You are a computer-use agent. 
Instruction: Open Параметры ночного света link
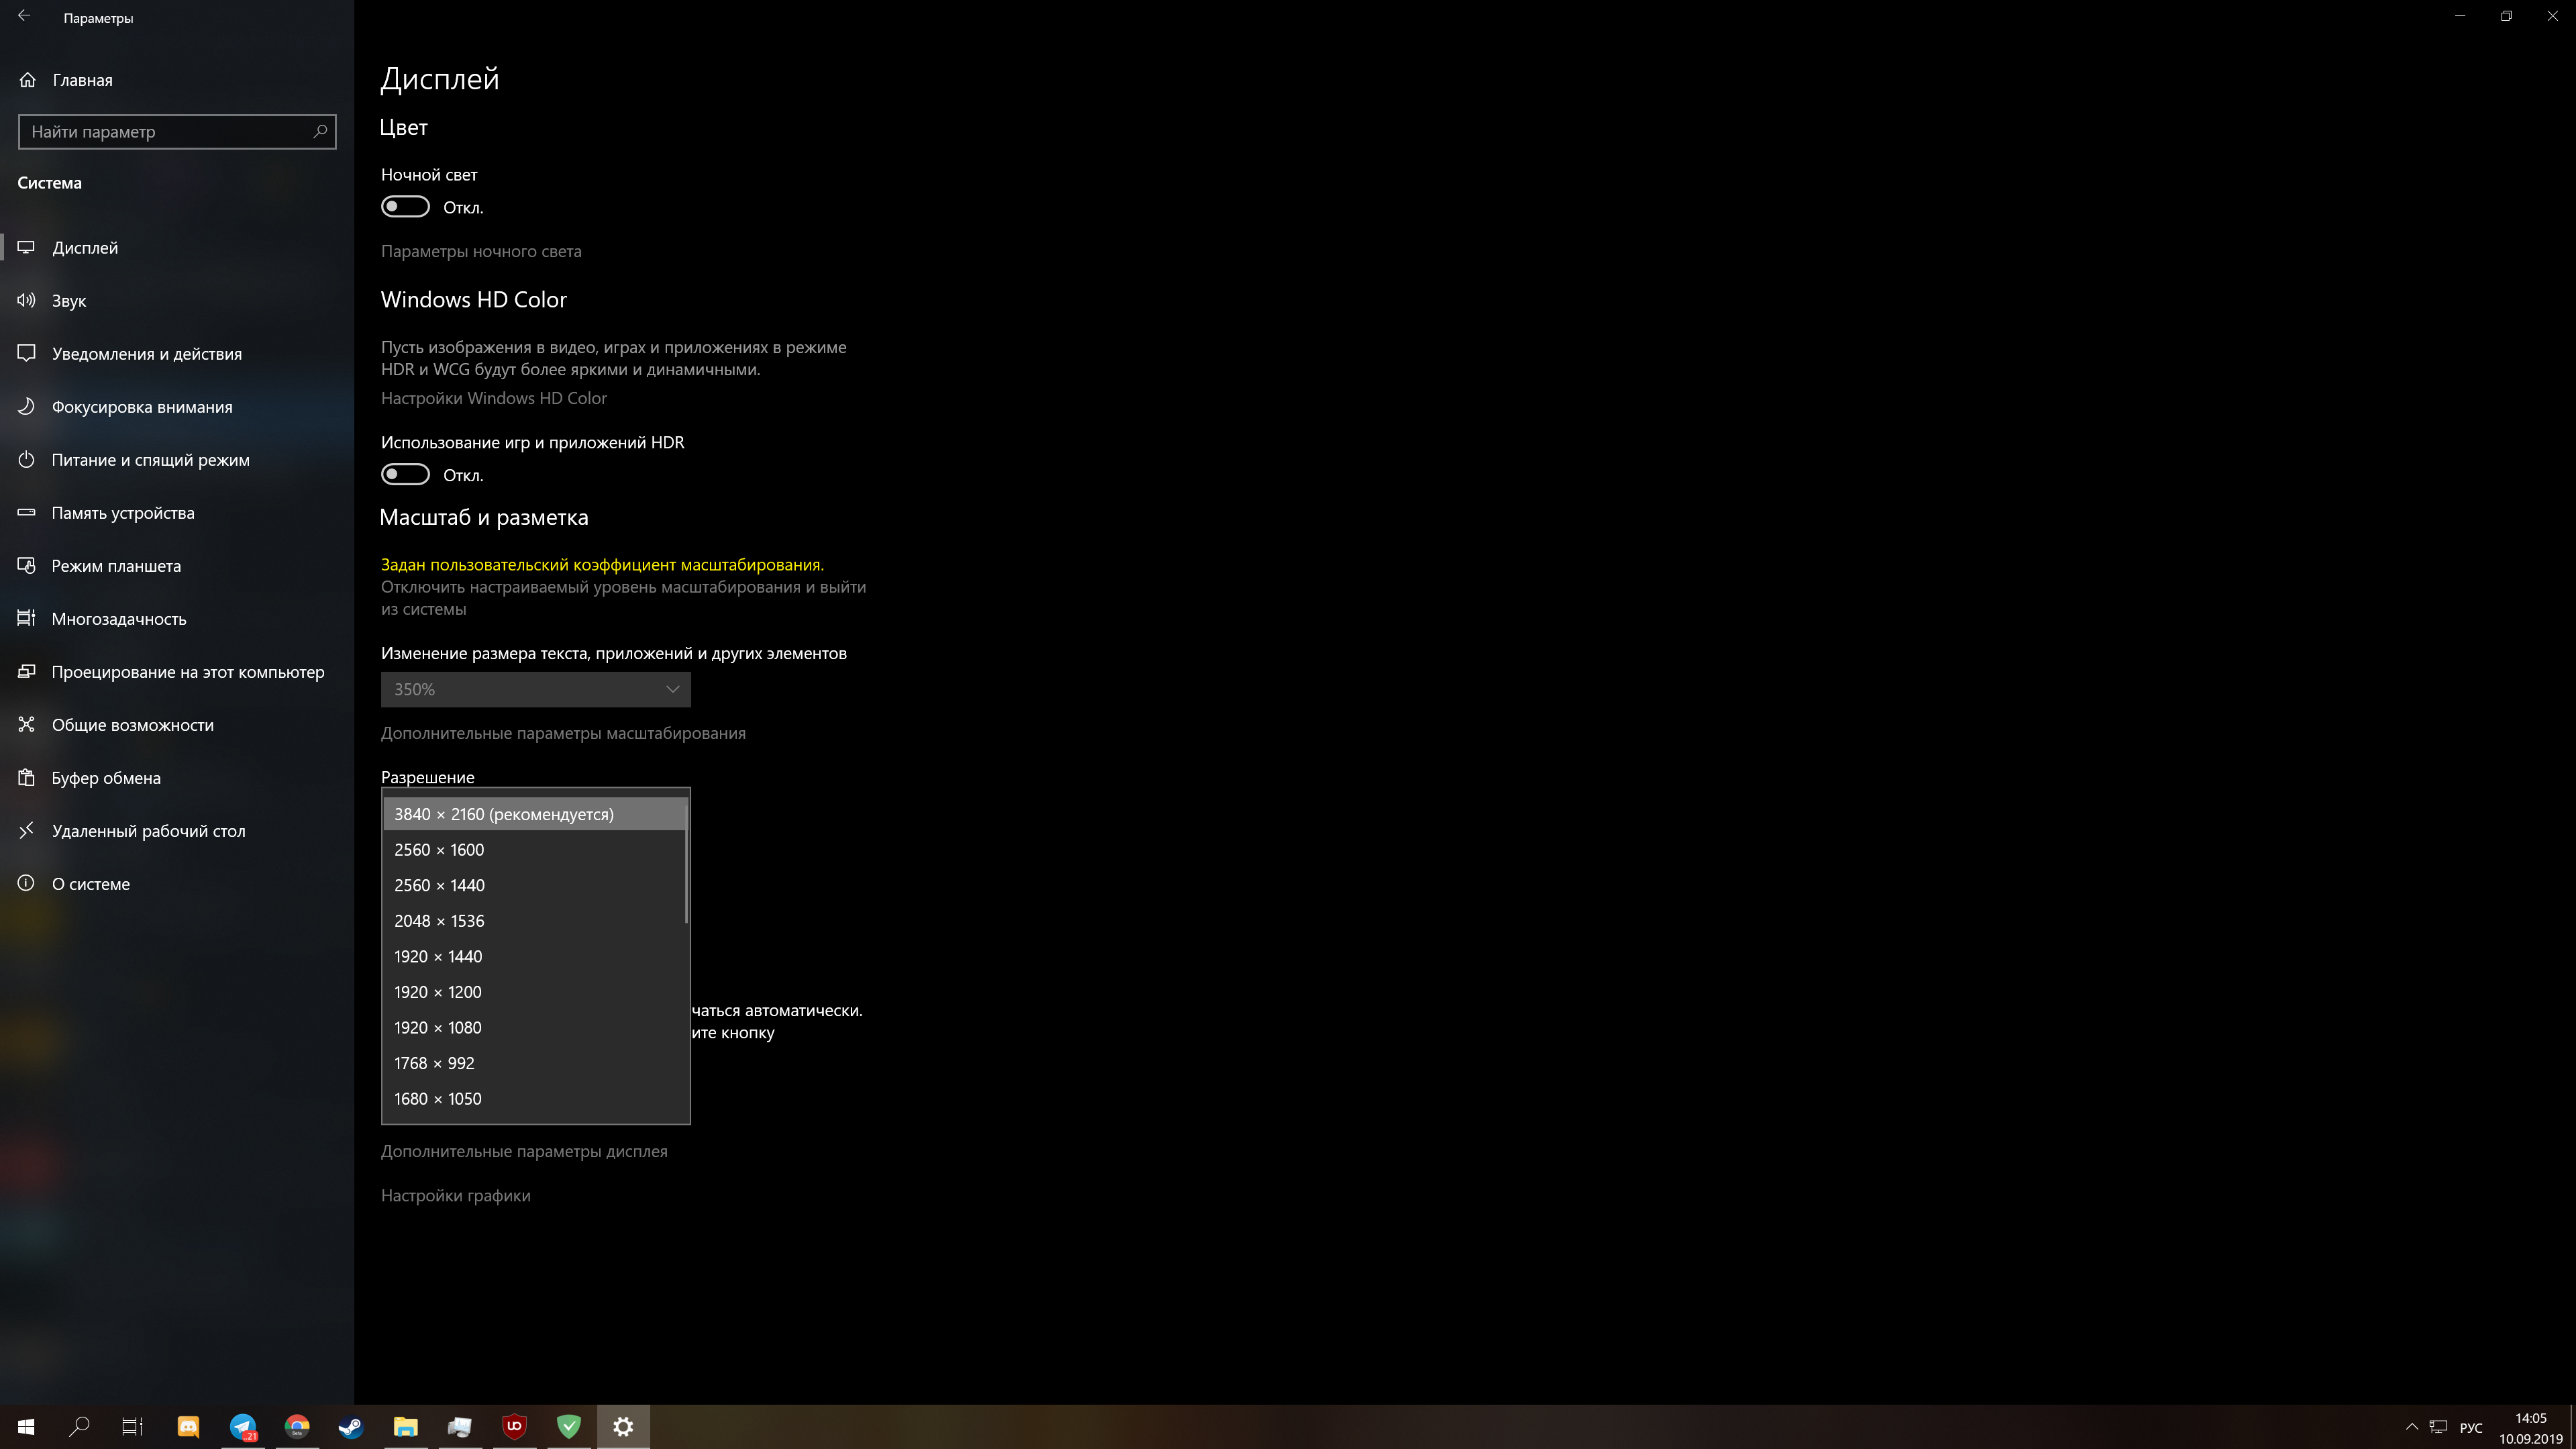pyautogui.click(x=481, y=251)
